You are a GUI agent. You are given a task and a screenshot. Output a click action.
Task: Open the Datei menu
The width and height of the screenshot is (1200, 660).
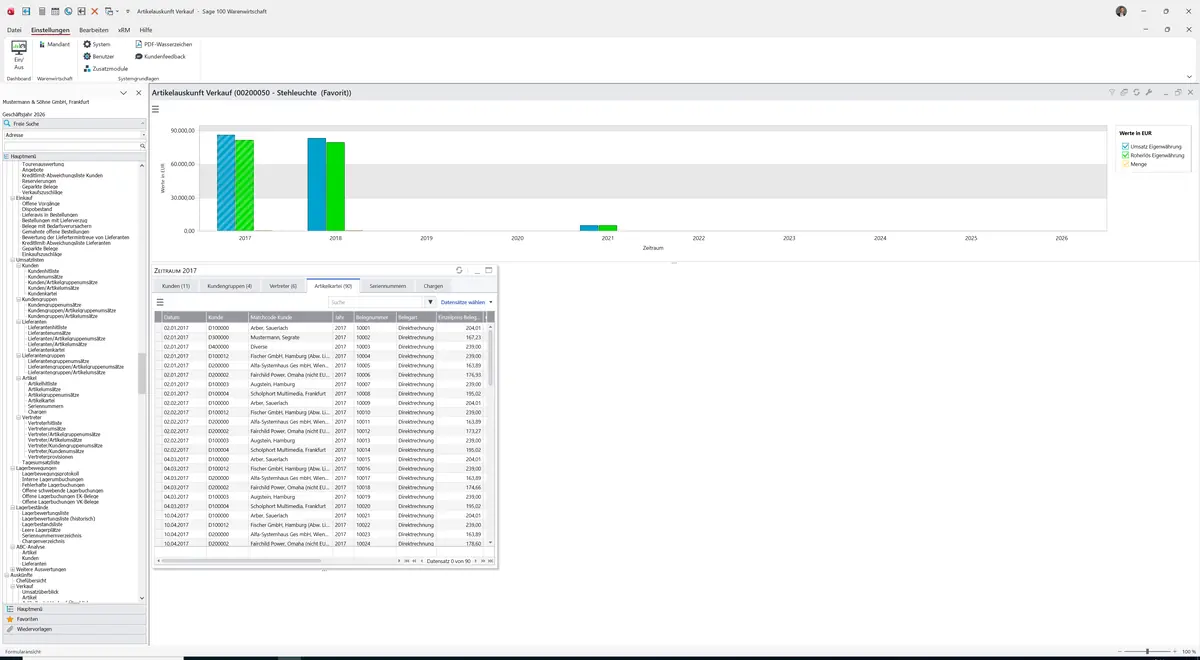[x=14, y=30]
